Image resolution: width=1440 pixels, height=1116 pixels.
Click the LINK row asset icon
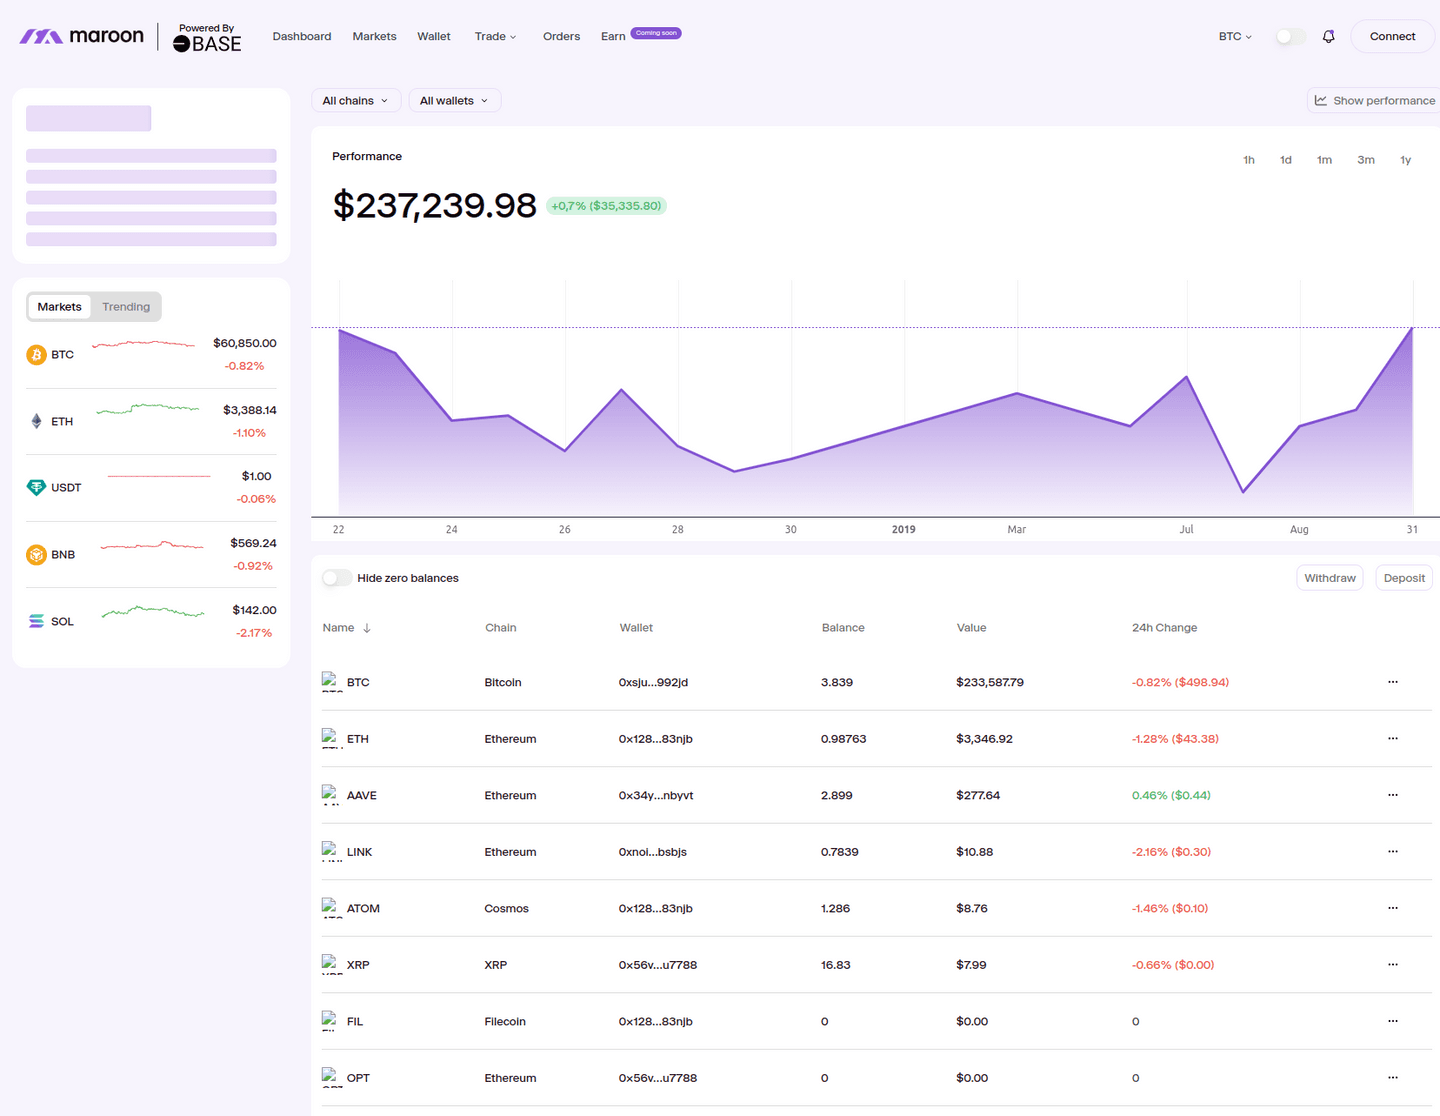[x=331, y=852]
